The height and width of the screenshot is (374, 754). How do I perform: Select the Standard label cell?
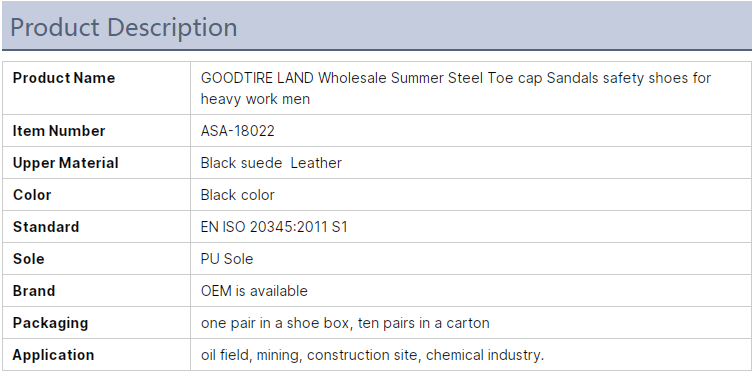97,227
